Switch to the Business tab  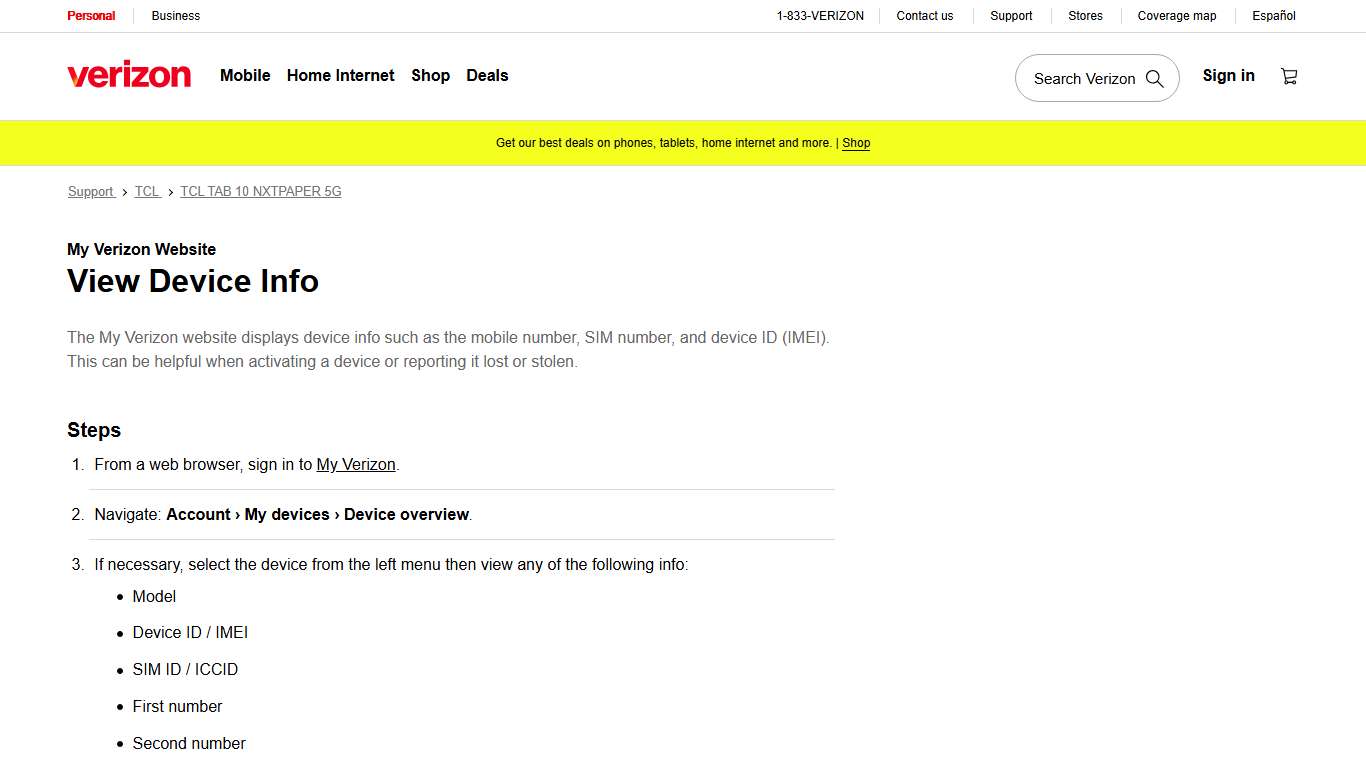pos(175,15)
